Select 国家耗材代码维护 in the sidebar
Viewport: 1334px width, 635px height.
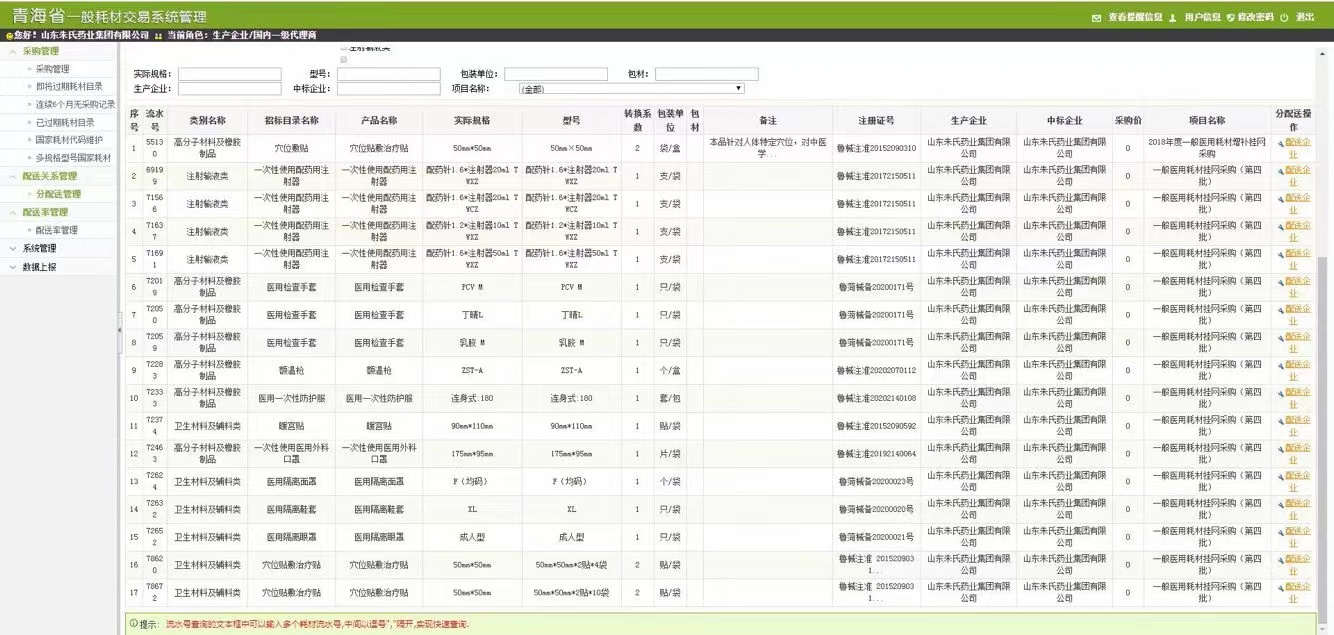69,140
